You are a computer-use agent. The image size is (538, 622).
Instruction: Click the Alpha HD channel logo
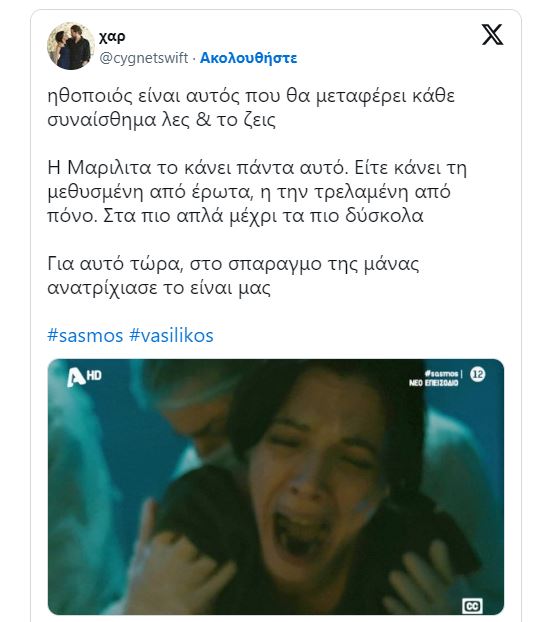(84, 376)
